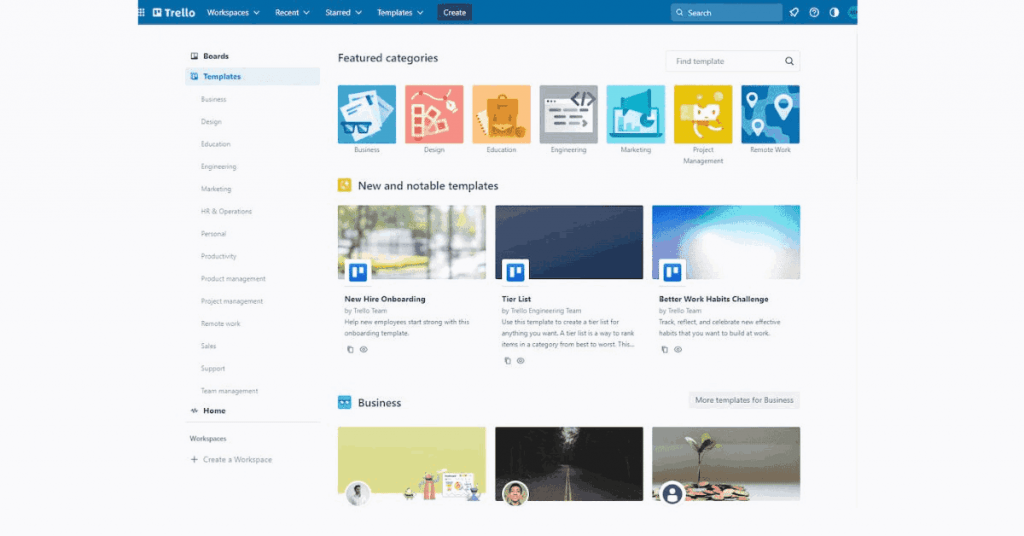Viewport: 1024px width, 536px height.
Task: Click Better Work Habits blue cover thumbnail
Action: [x=726, y=242]
